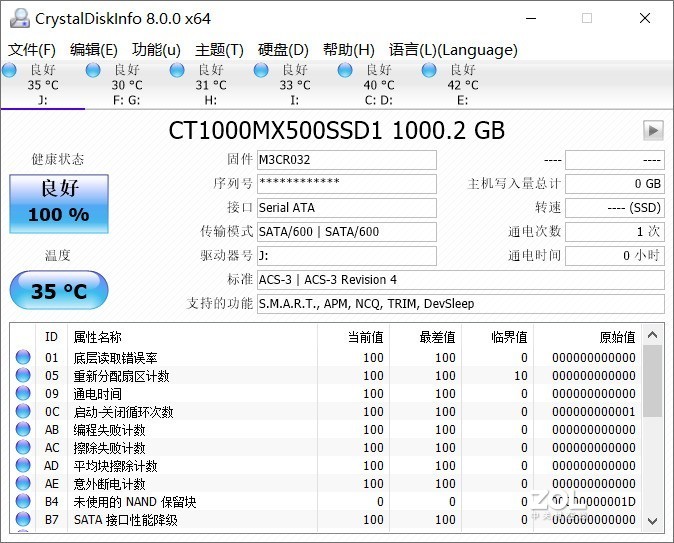Go to next disk with the arrow button

point(653,130)
